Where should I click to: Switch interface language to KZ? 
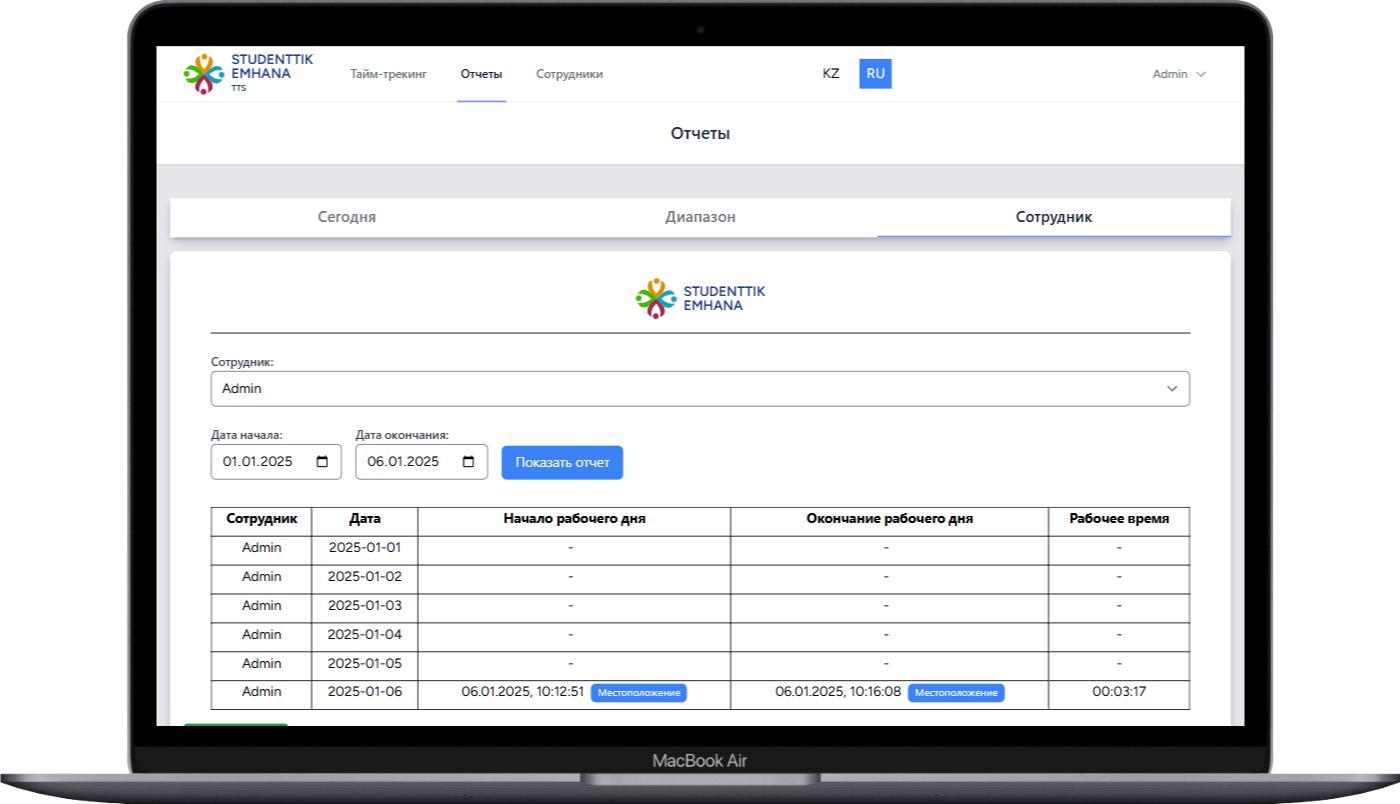pyautogui.click(x=830, y=73)
